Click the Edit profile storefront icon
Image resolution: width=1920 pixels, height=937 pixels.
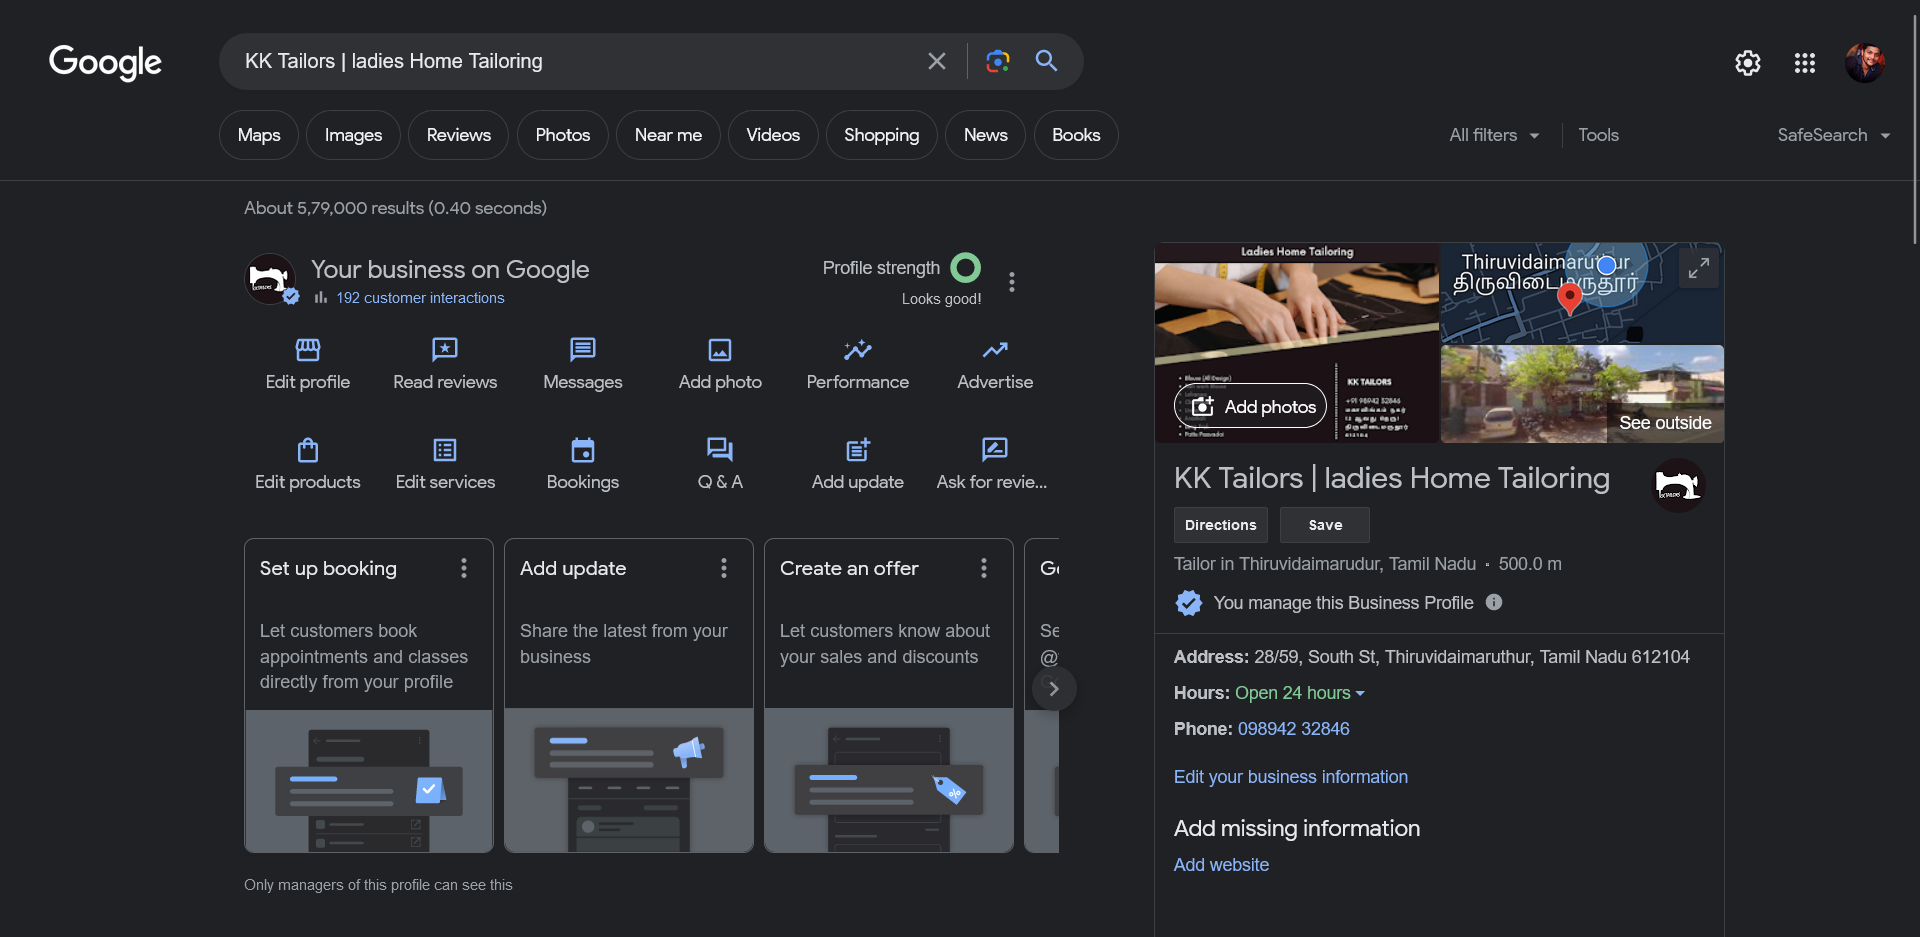coord(308,350)
